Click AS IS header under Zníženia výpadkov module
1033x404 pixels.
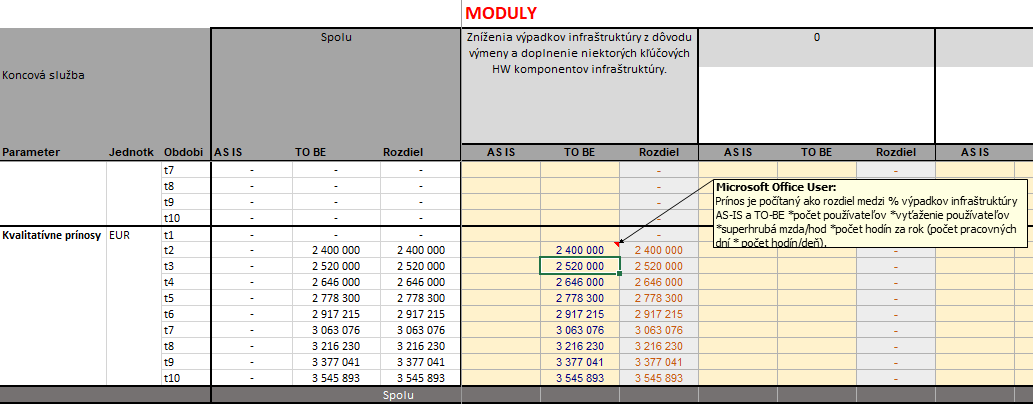pos(501,152)
